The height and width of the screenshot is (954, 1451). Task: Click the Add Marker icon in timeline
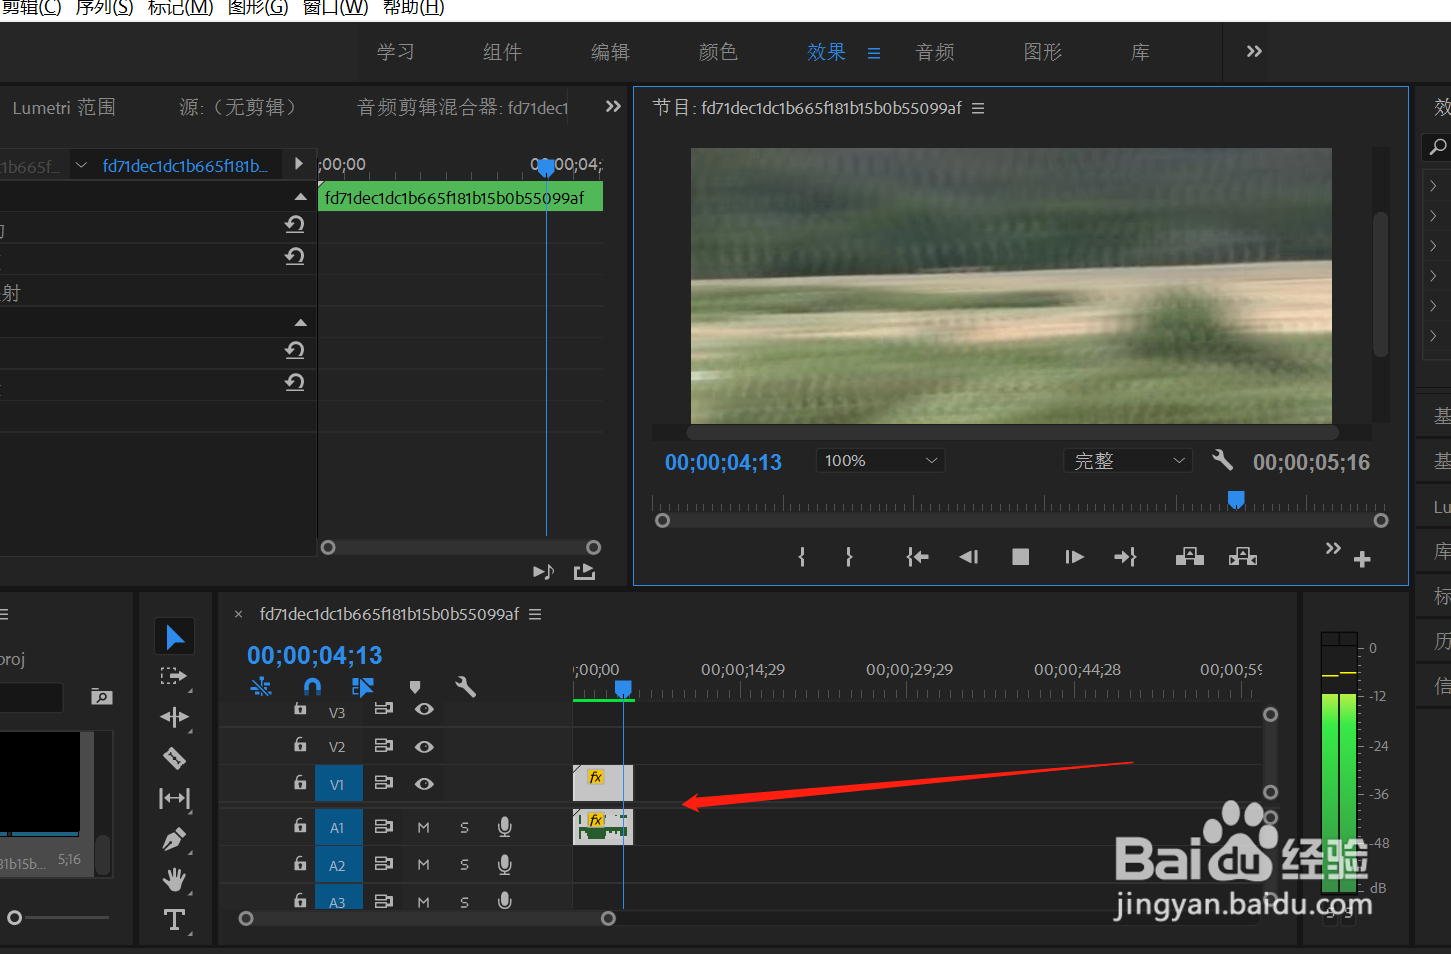(x=415, y=687)
